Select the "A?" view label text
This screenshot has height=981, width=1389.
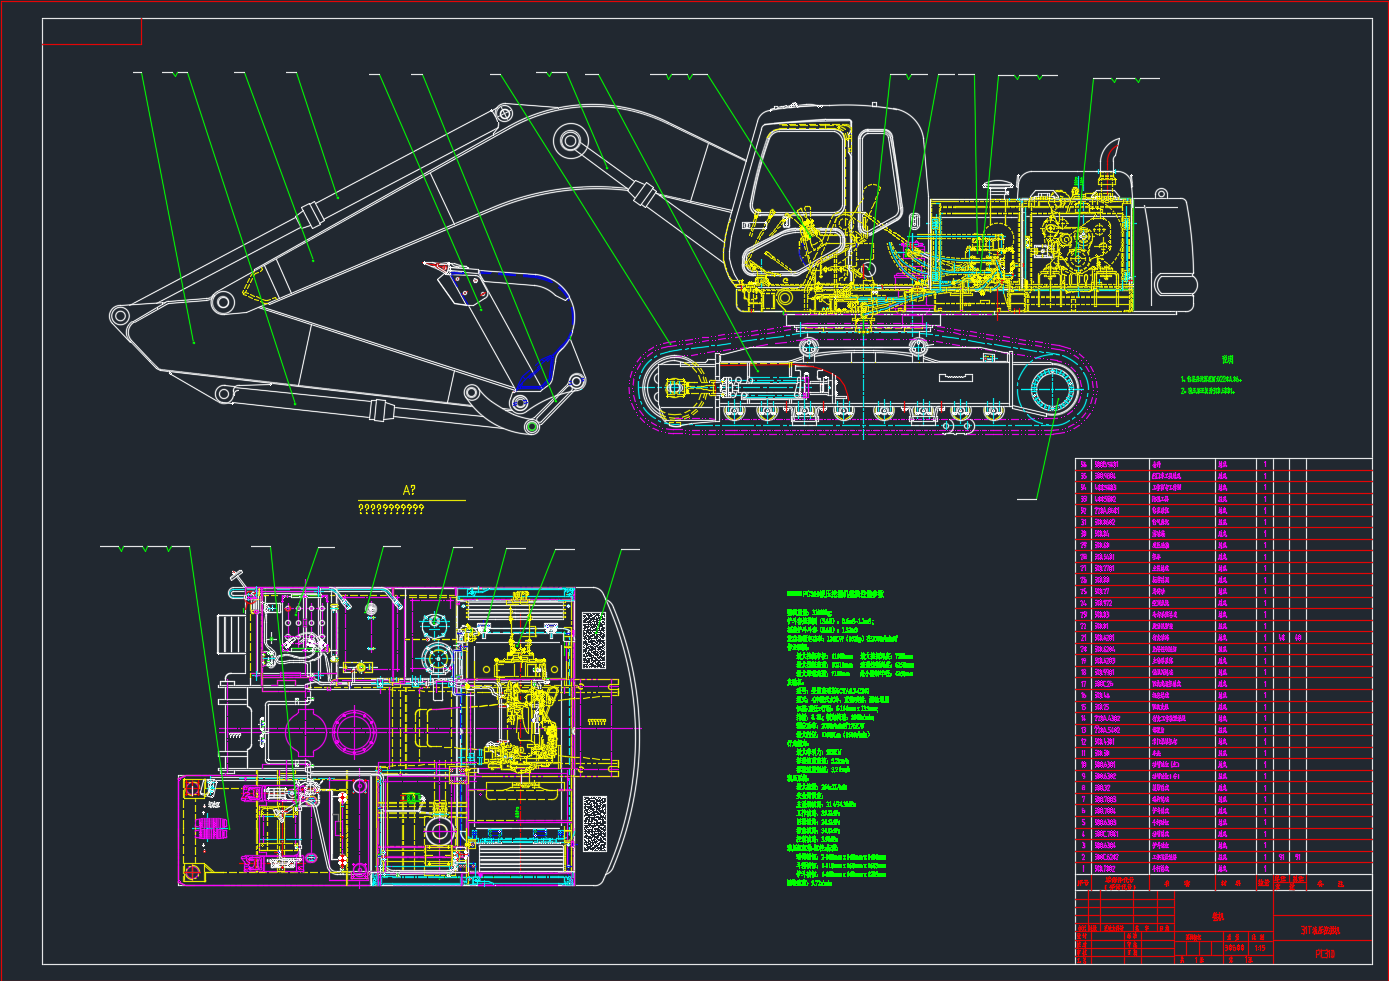[x=409, y=490]
